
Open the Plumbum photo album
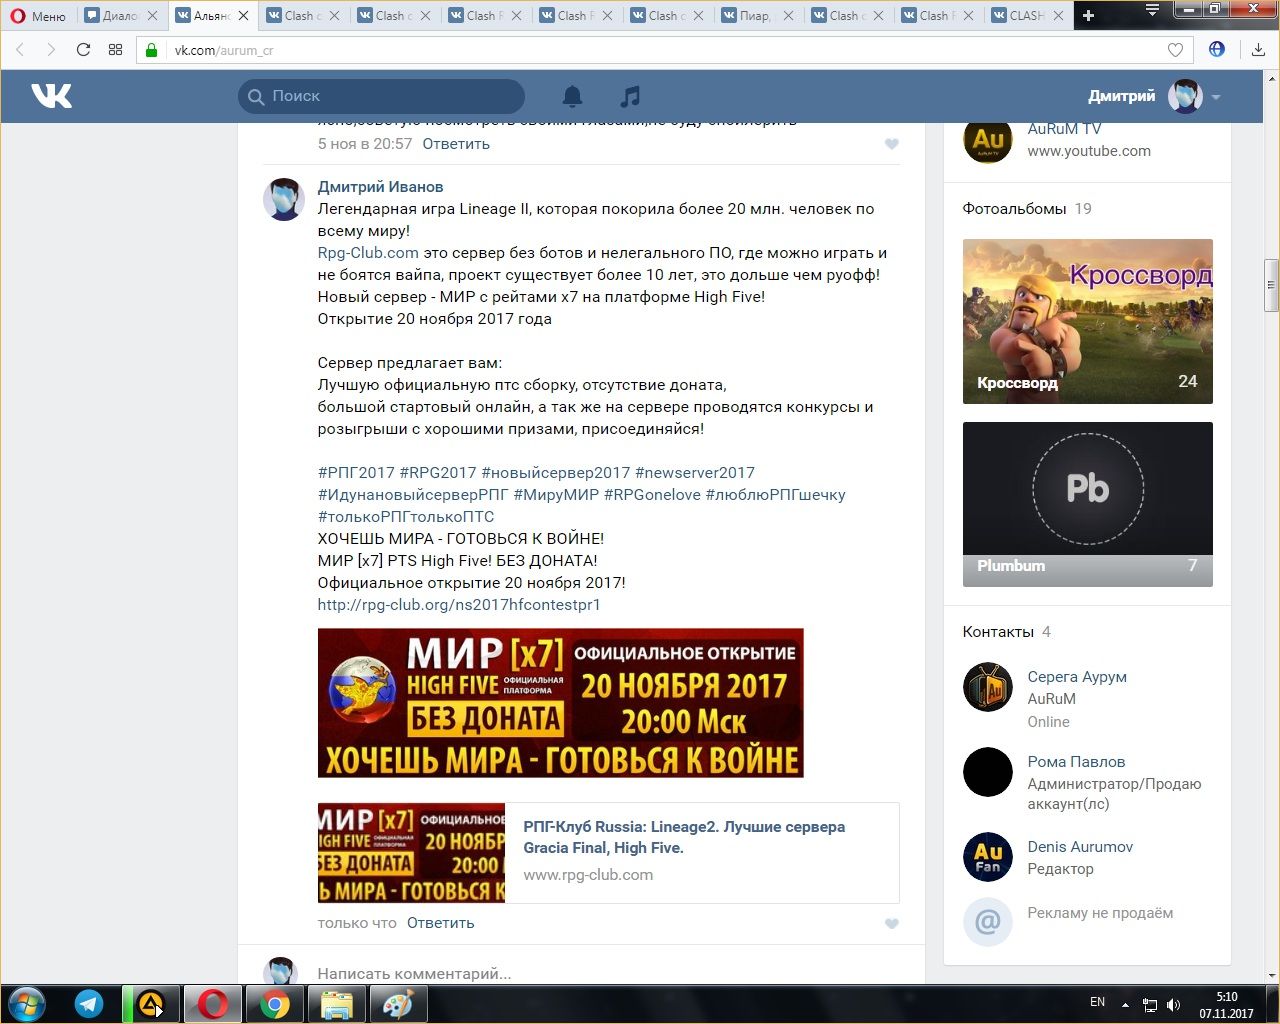tap(1088, 504)
